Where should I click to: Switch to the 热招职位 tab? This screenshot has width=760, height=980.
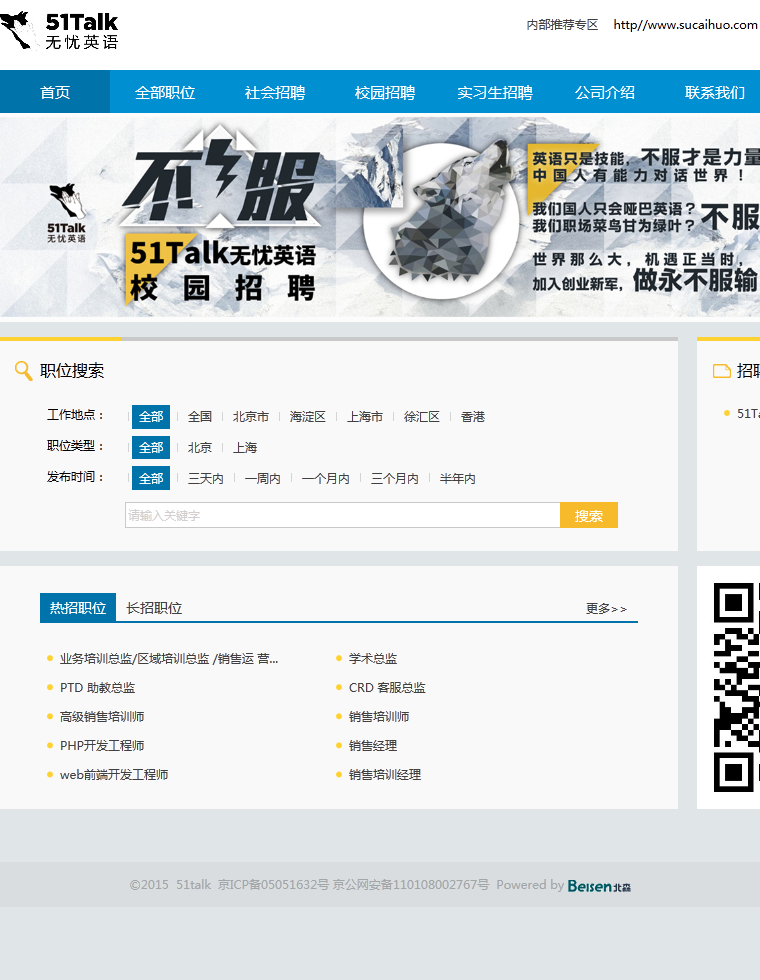click(x=78, y=608)
